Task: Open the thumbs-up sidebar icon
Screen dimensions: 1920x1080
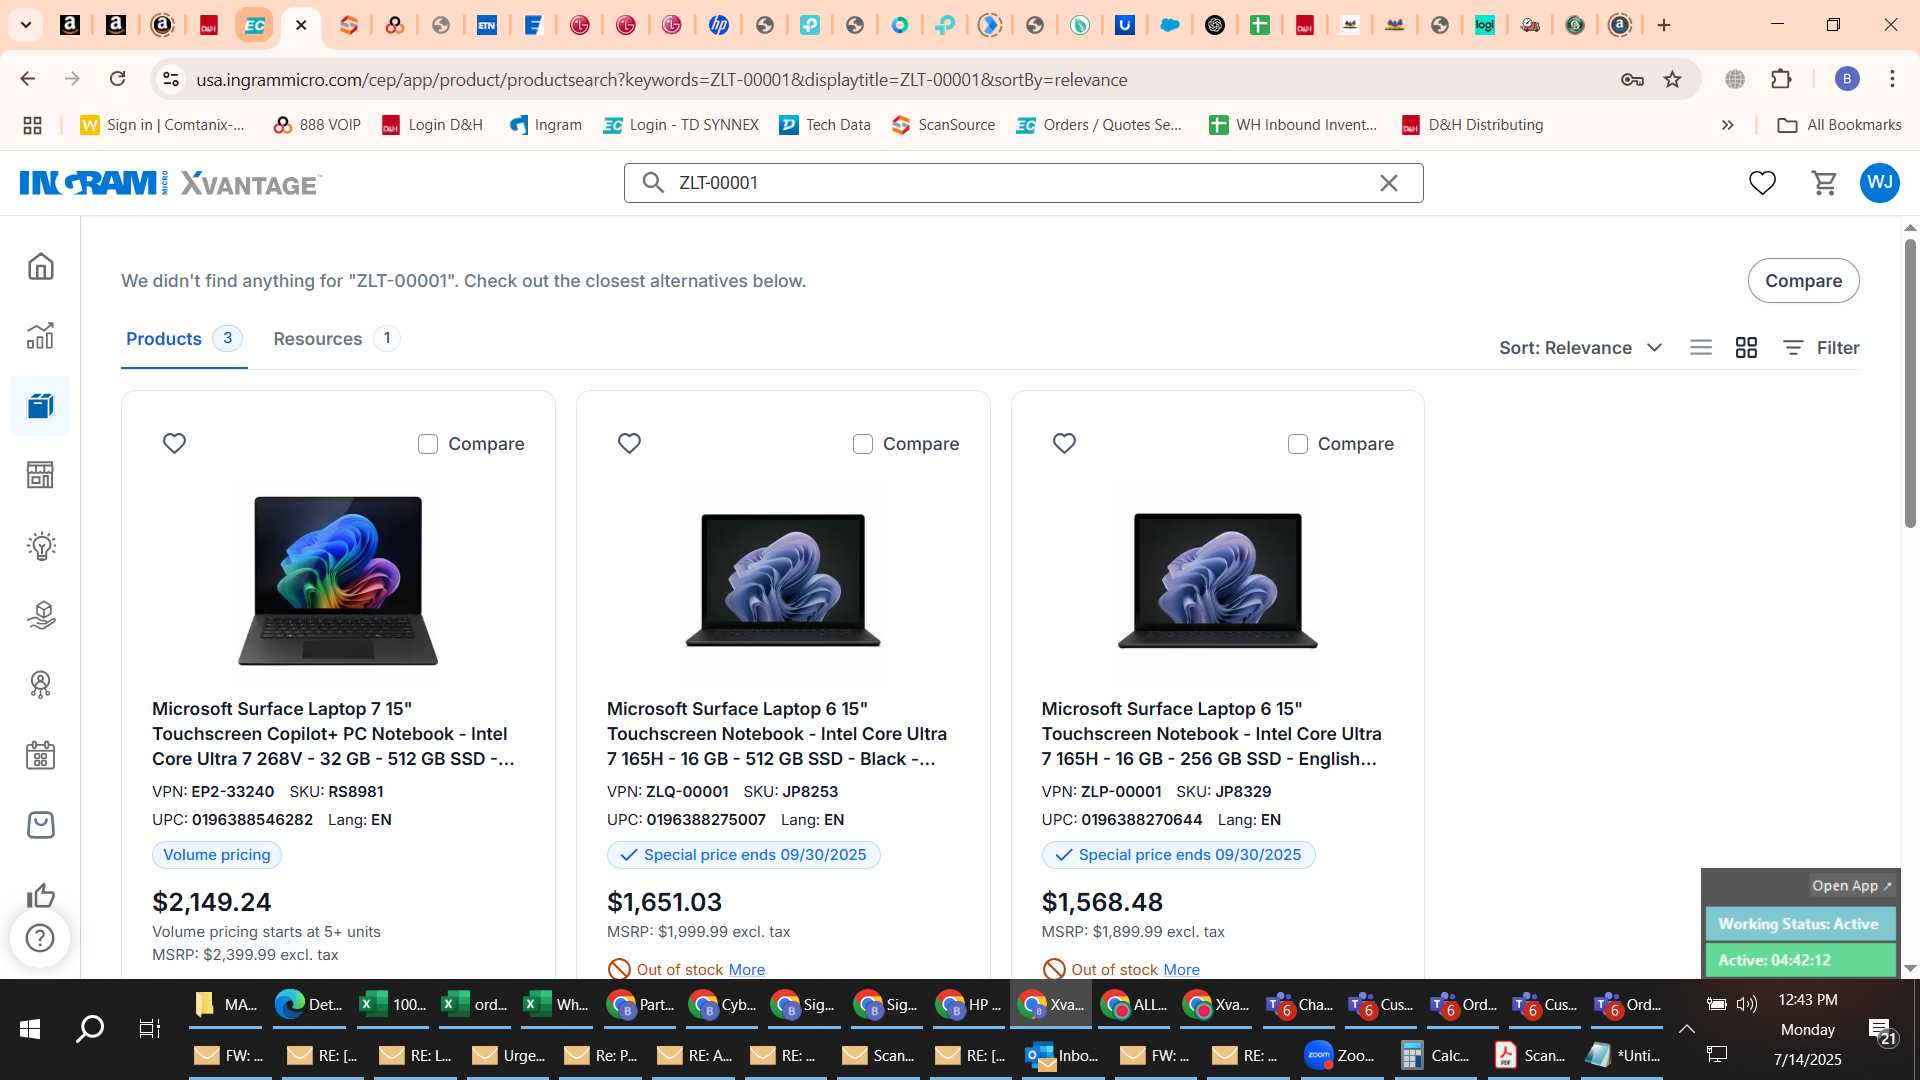Action: 40,894
